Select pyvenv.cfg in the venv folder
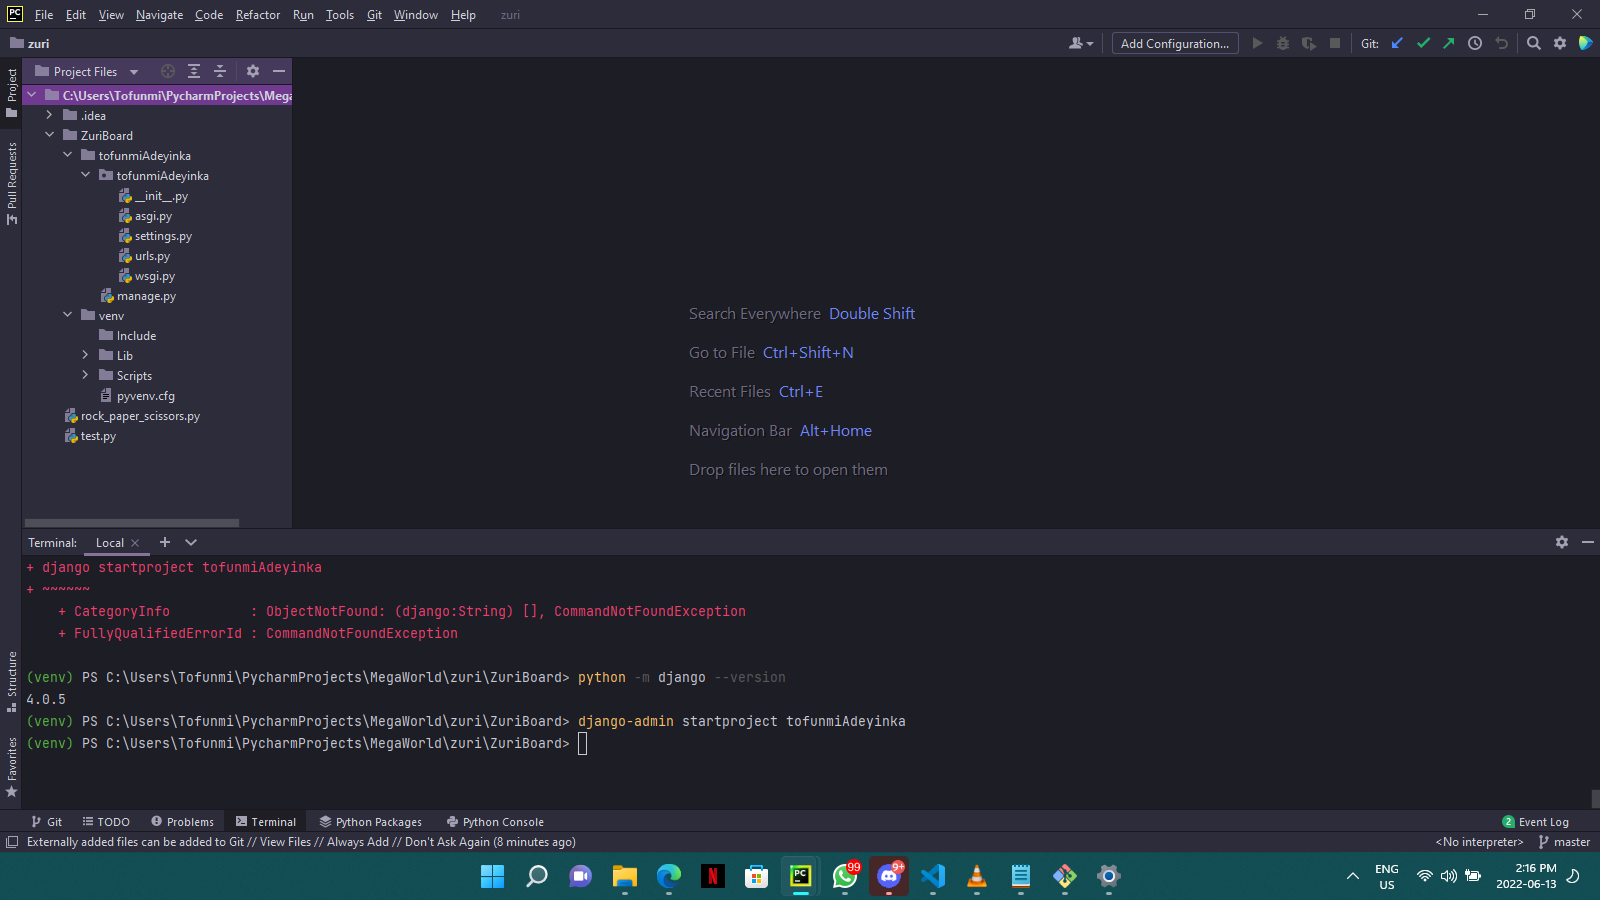The image size is (1600, 900). pyautogui.click(x=145, y=396)
